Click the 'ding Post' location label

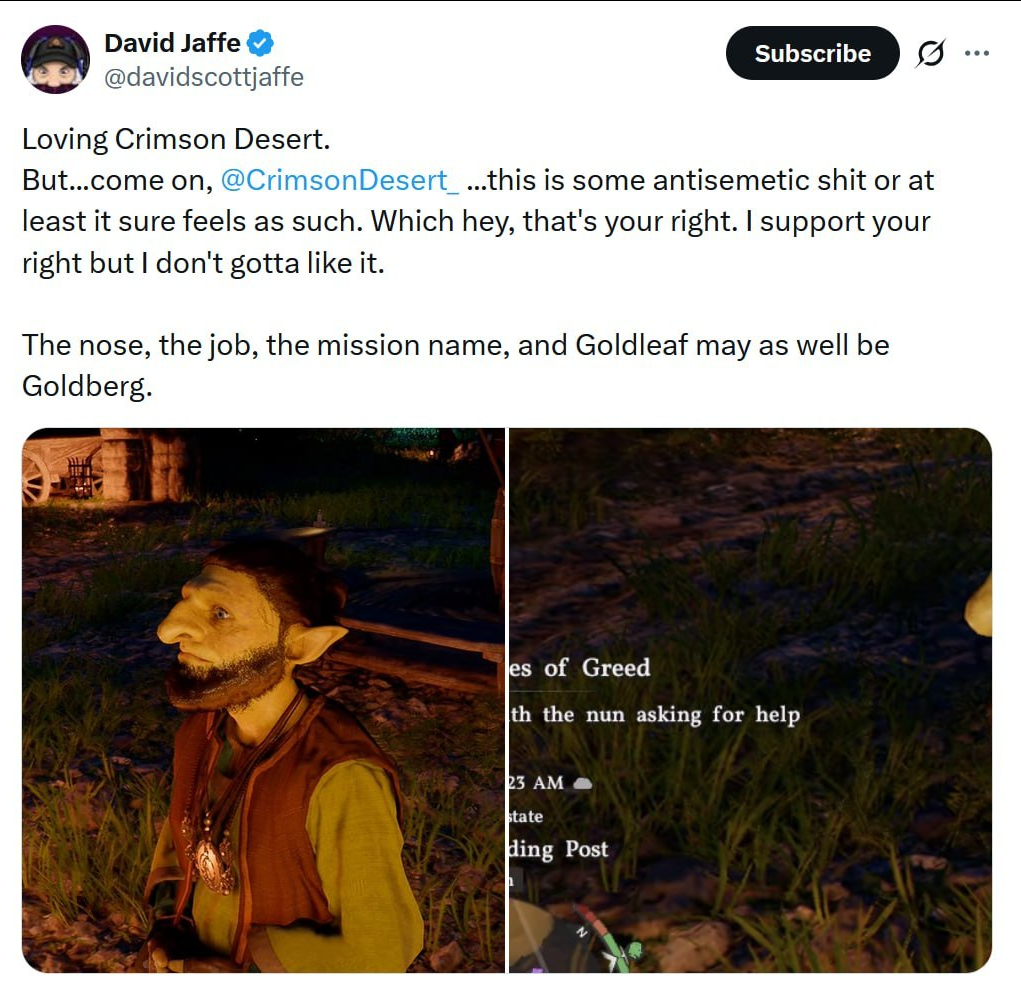coord(559,849)
